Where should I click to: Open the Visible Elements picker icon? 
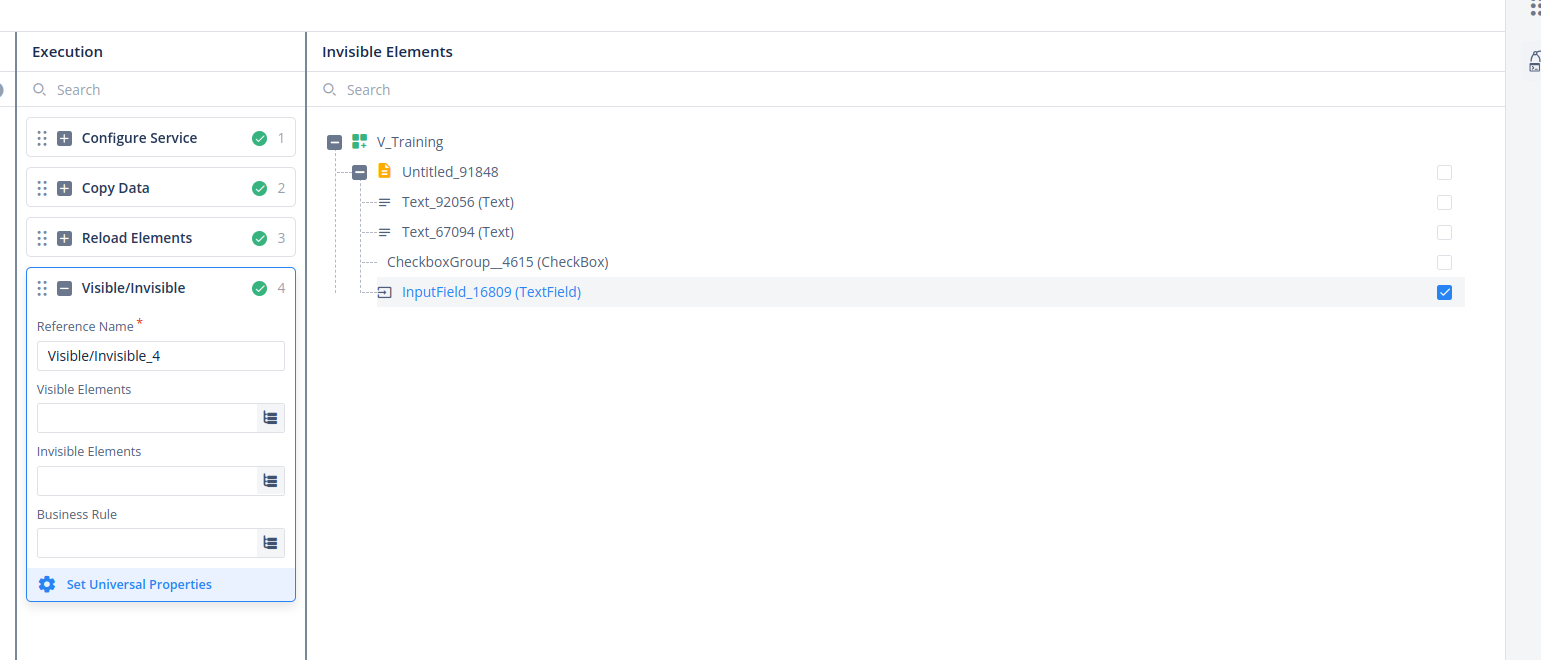coord(270,418)
